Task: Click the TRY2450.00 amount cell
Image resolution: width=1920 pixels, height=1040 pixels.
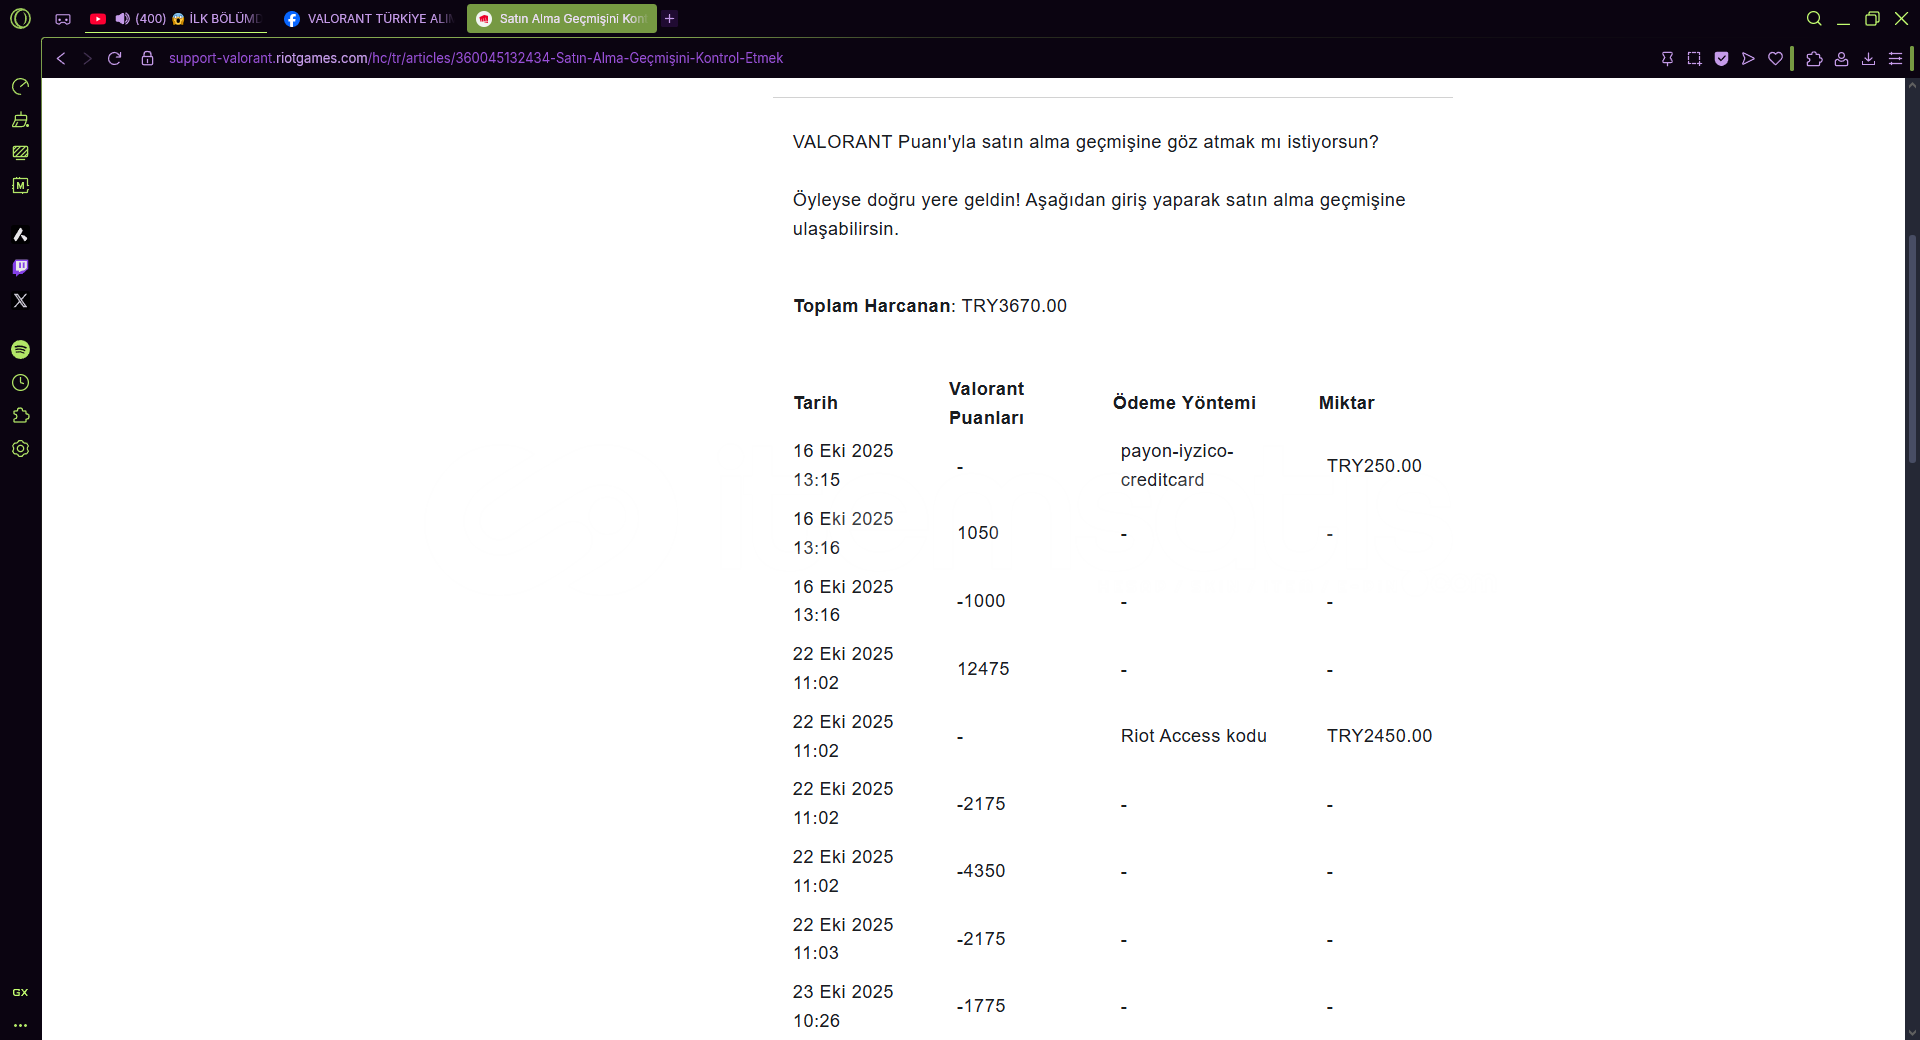Action: coord(1379,736)
